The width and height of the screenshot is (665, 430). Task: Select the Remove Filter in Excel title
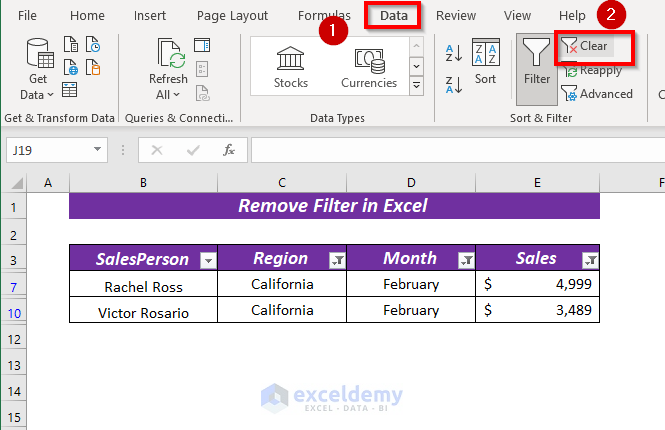[334, 206]
